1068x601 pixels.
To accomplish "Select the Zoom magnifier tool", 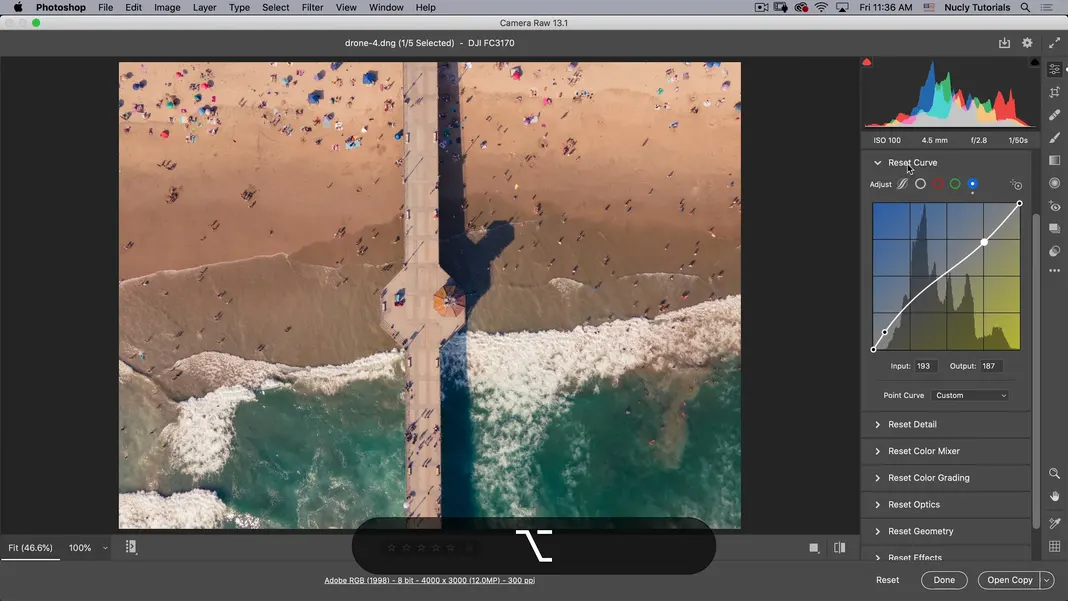I will (x=1054, y=473).
